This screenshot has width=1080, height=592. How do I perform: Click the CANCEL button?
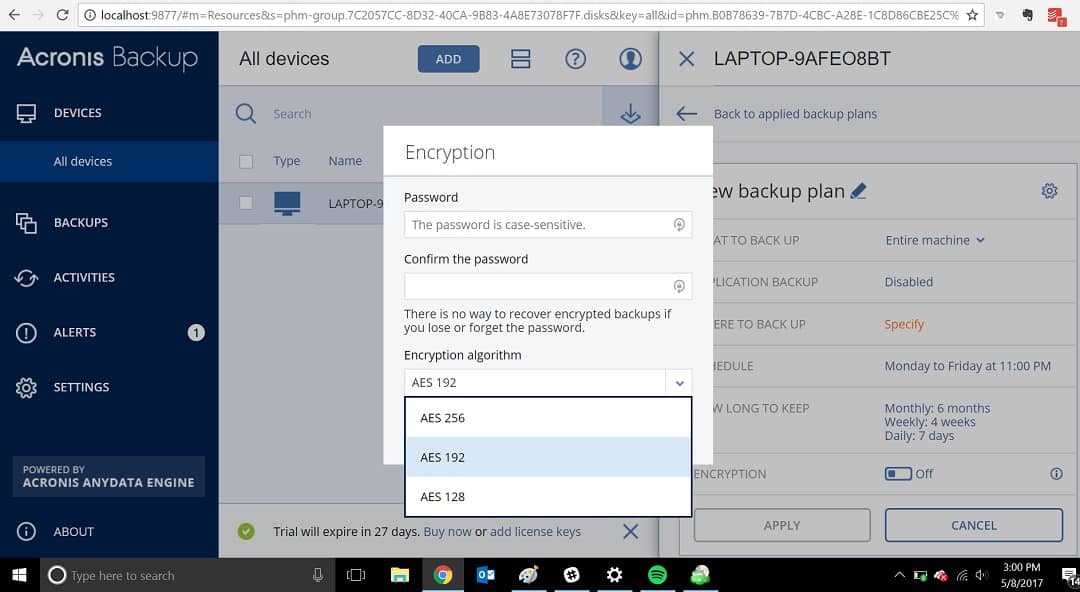[973, 525]
